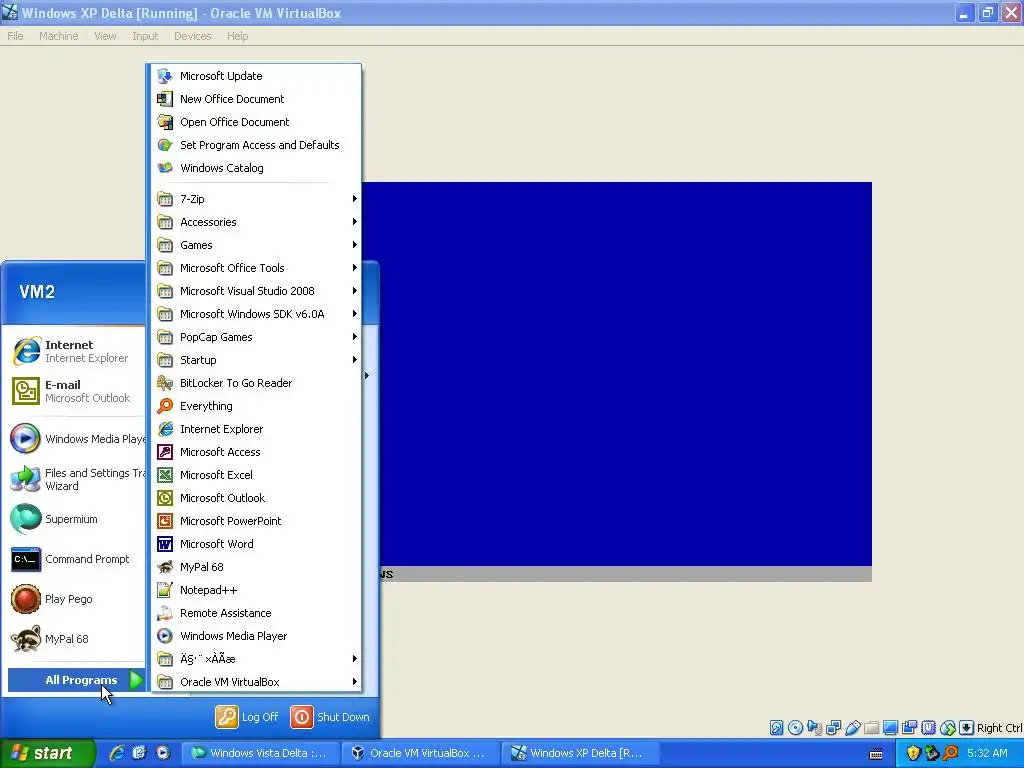Viewport: 1024px width, 768px height.
Task: Open the VirtualBox View menu
Action: (105, 36)
